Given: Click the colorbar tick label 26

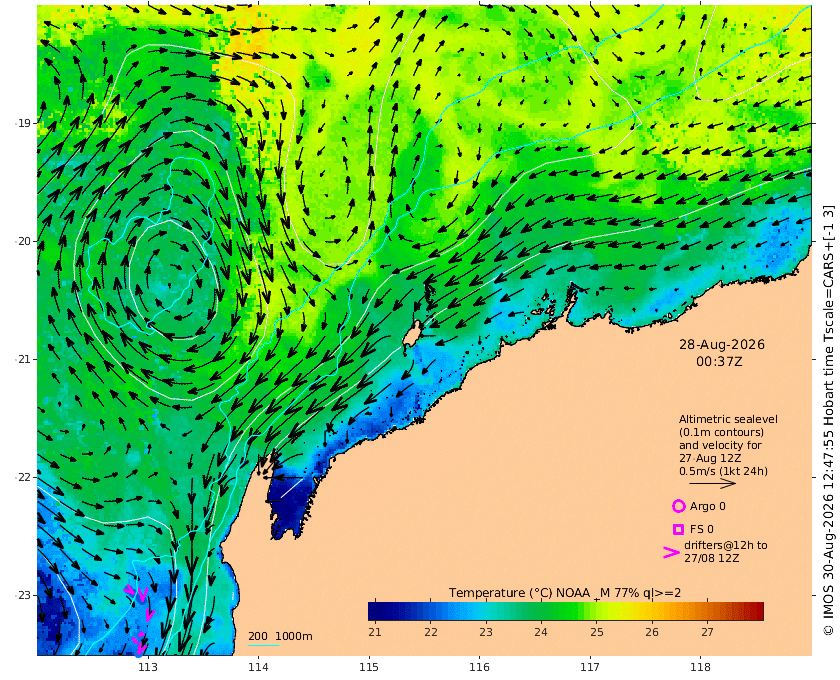Looking at the screenshot, I should (x=651, y=632).
